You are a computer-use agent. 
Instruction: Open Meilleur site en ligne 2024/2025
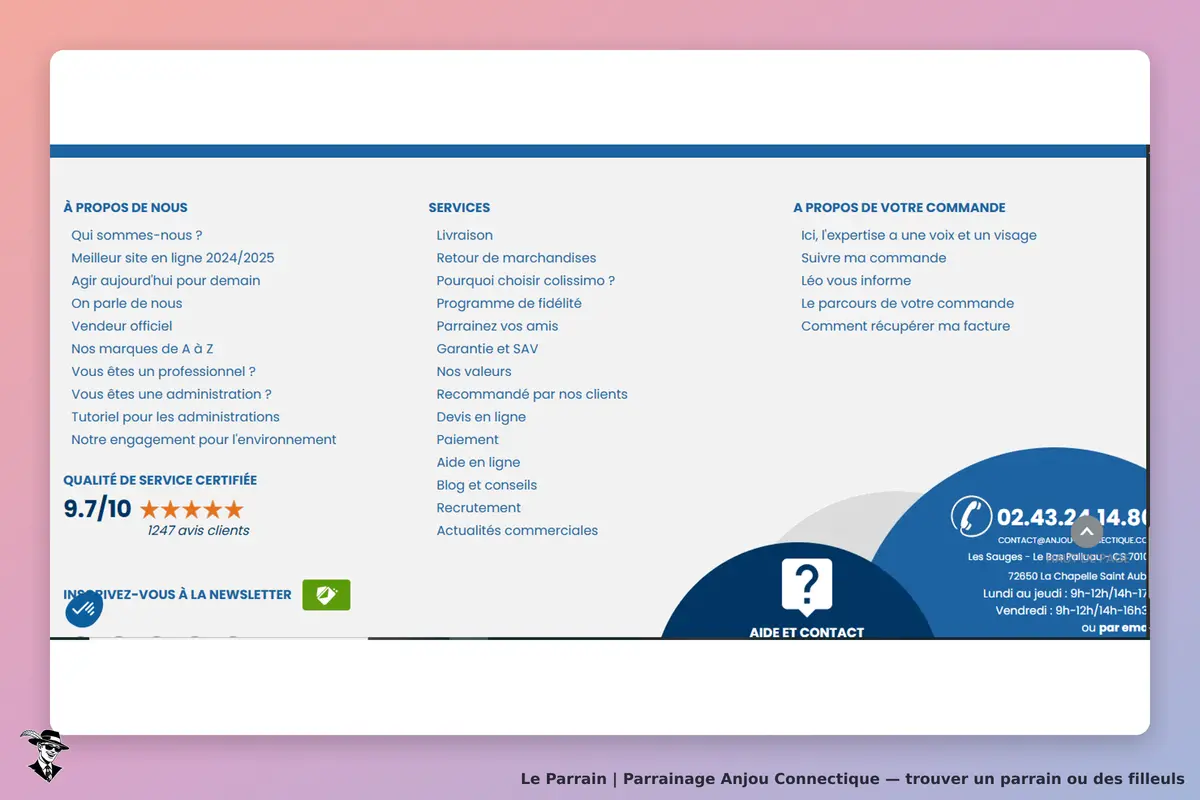coord(173,258)
